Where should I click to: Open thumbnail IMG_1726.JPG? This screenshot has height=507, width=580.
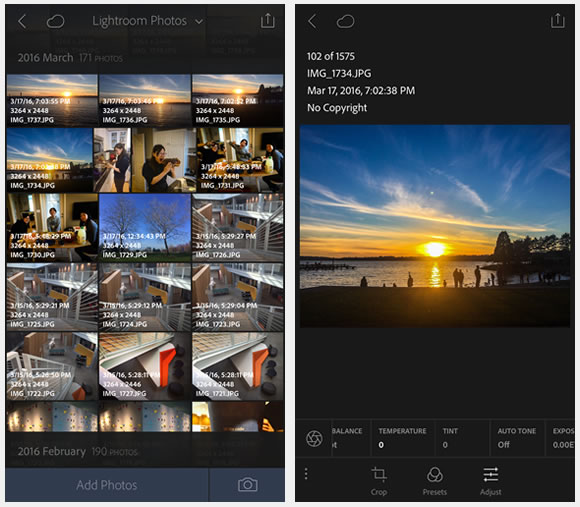[x=238, y=227]
